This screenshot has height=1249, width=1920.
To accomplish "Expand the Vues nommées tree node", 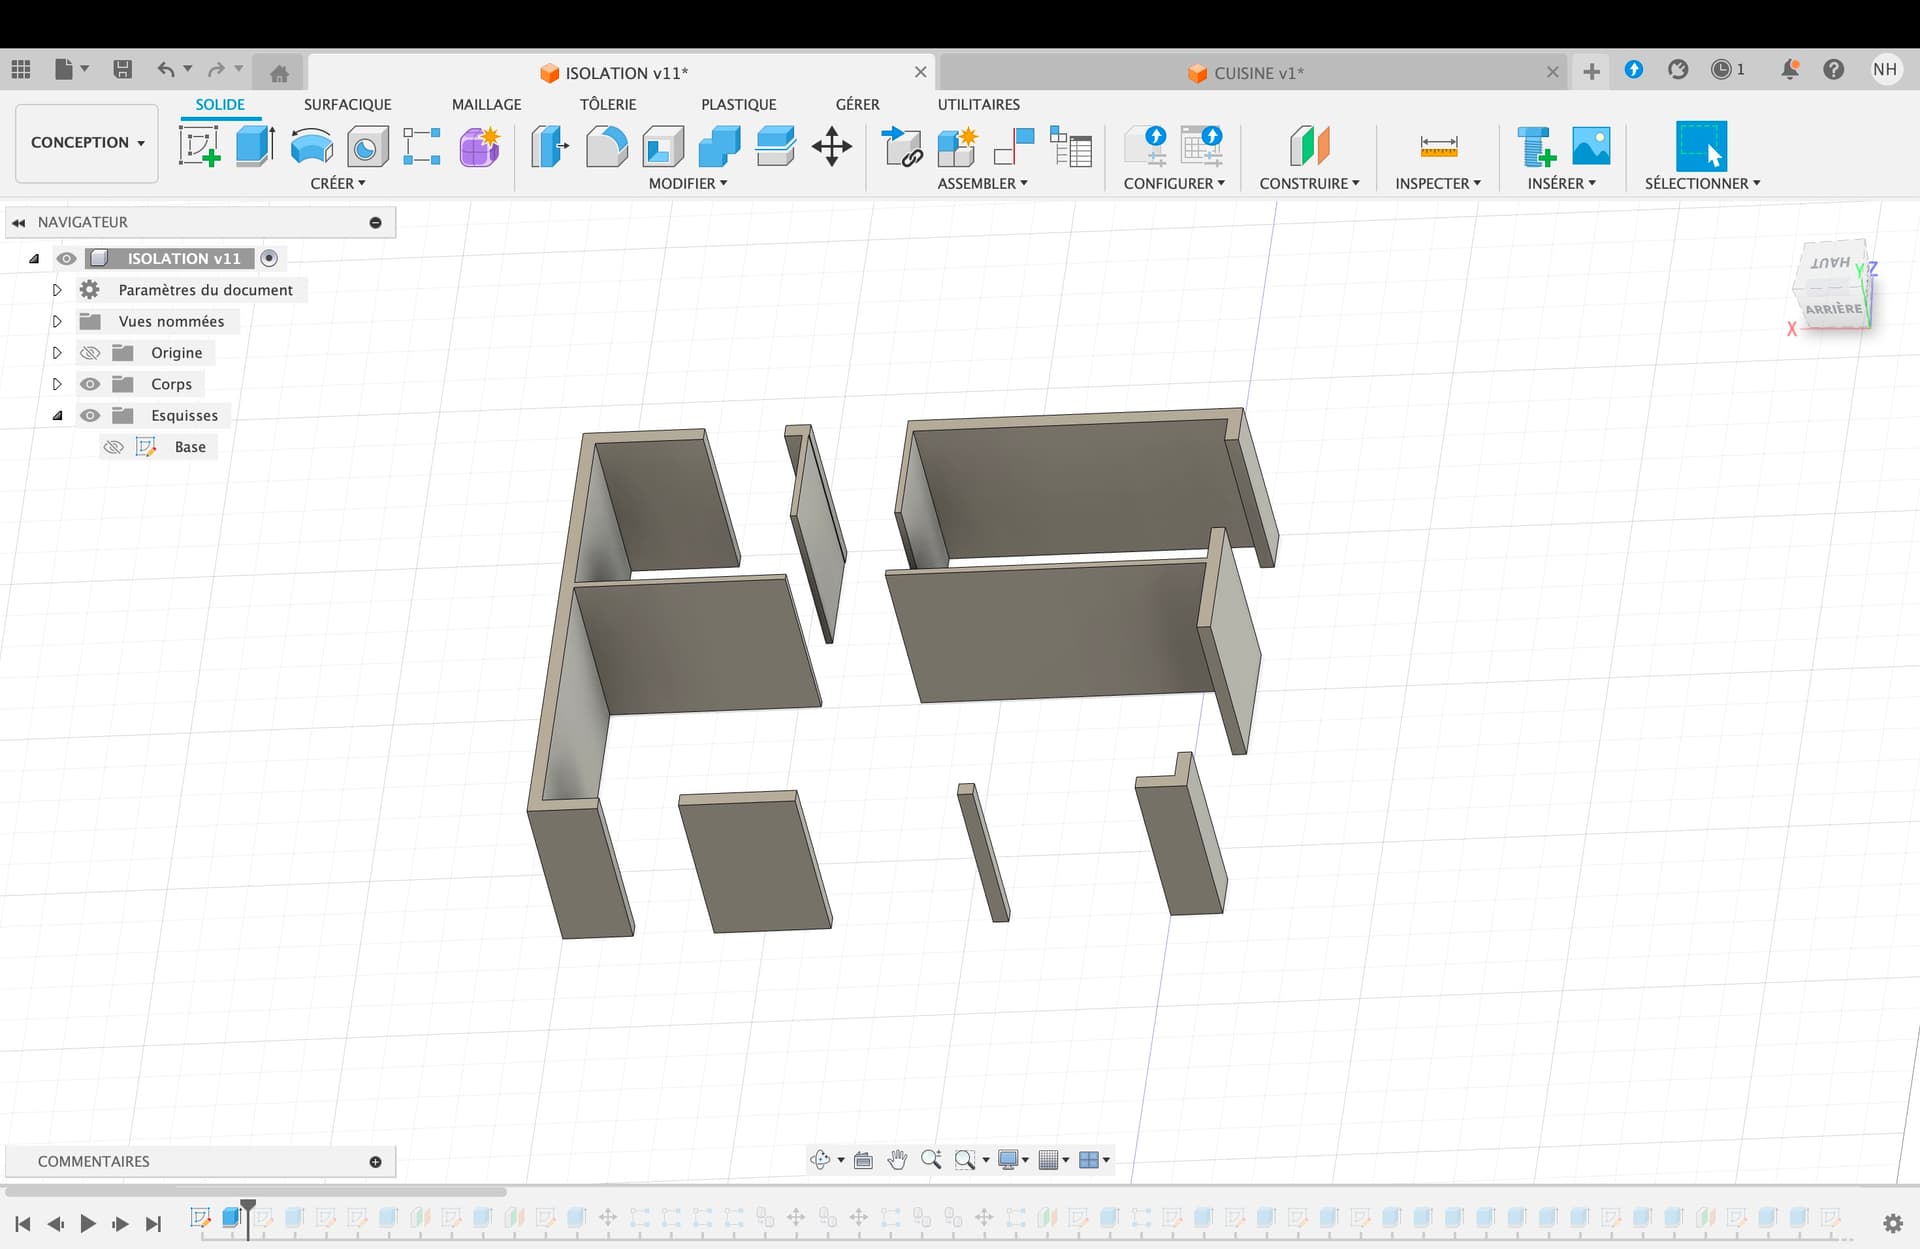I will pyautogui.click(x=57, y=321).
